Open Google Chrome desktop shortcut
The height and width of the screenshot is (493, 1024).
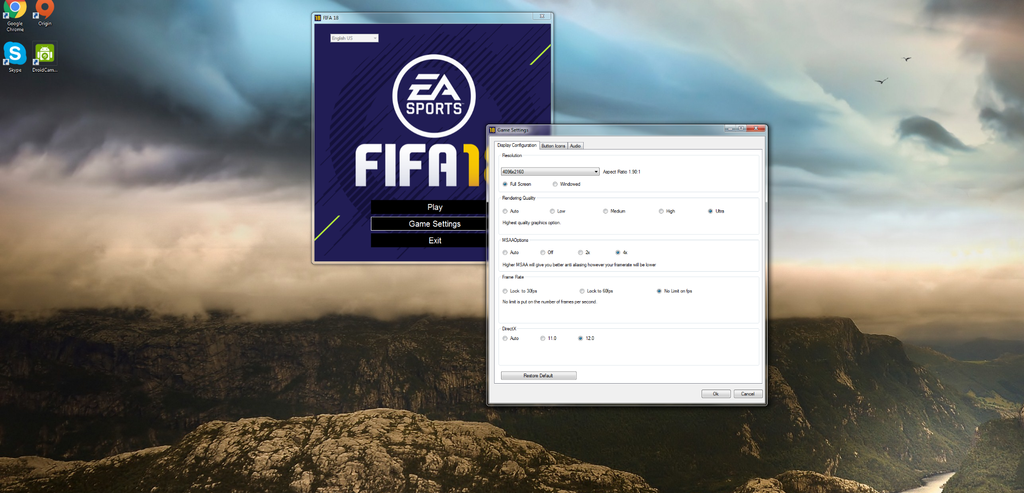click(x=14, y=16)
